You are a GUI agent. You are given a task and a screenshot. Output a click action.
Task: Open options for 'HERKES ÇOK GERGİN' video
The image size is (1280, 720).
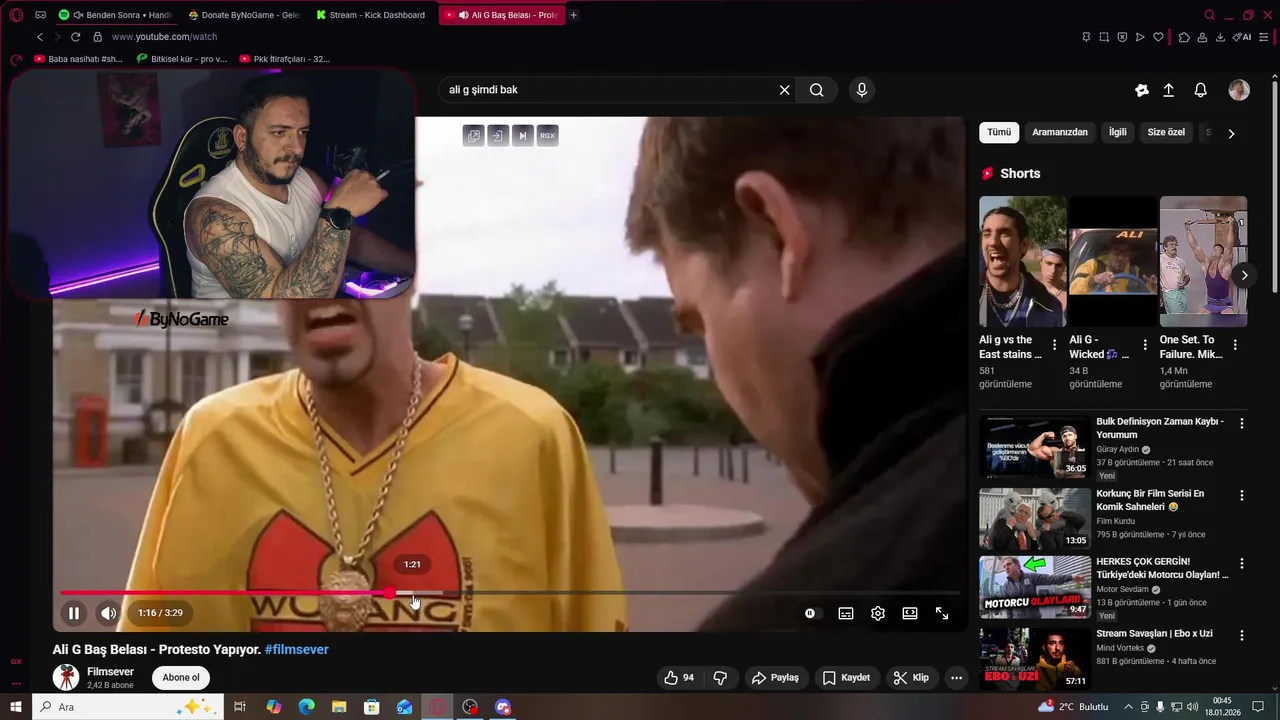(1242, 564)
